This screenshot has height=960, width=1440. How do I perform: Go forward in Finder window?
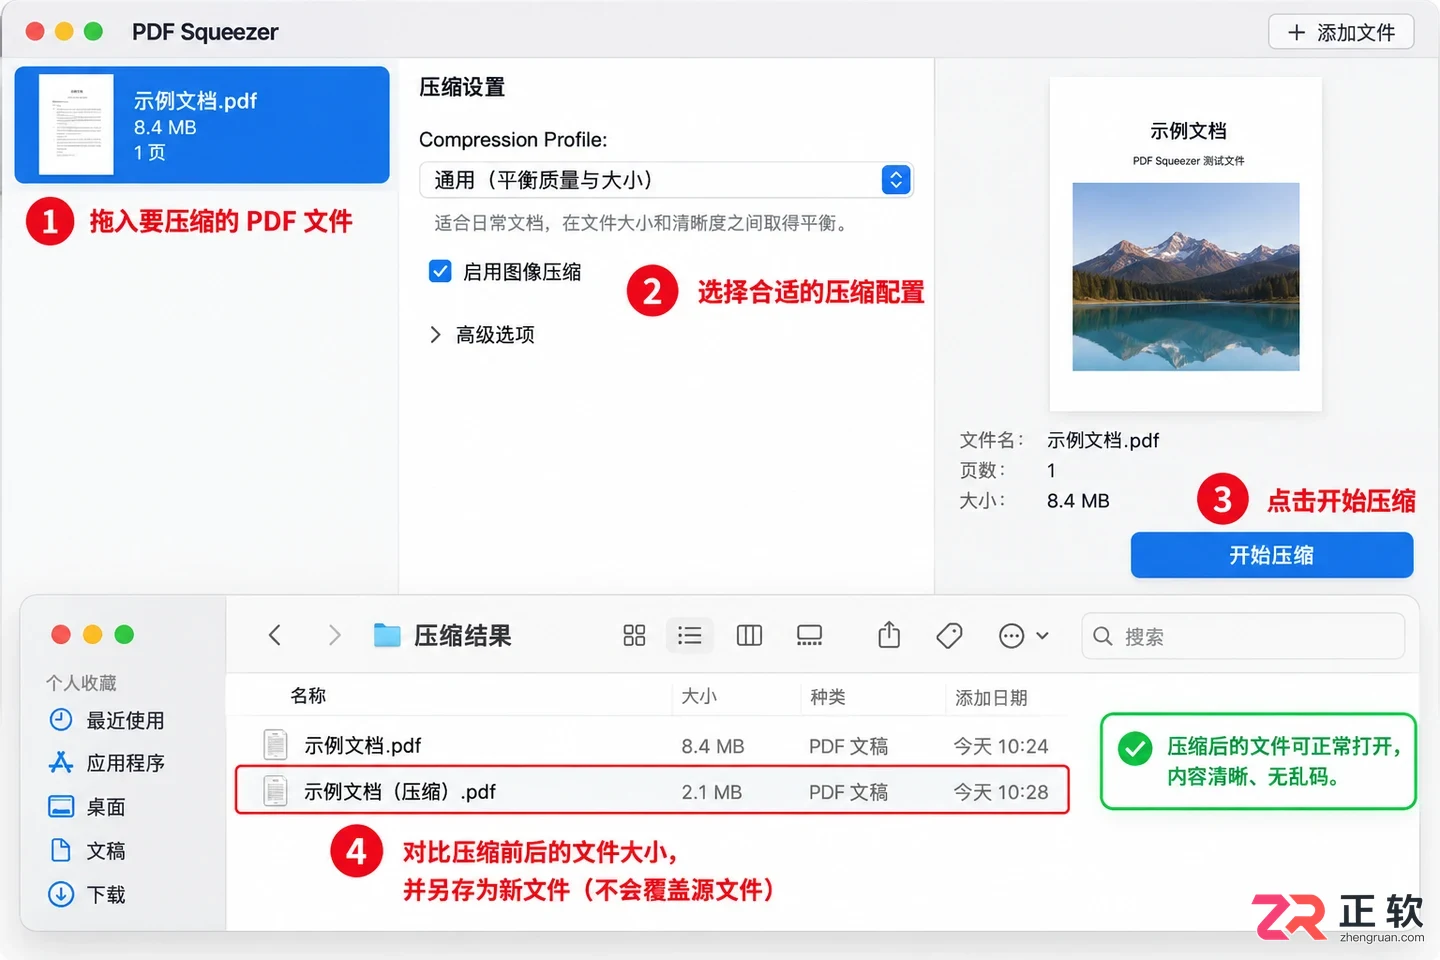tap(335, 635)
